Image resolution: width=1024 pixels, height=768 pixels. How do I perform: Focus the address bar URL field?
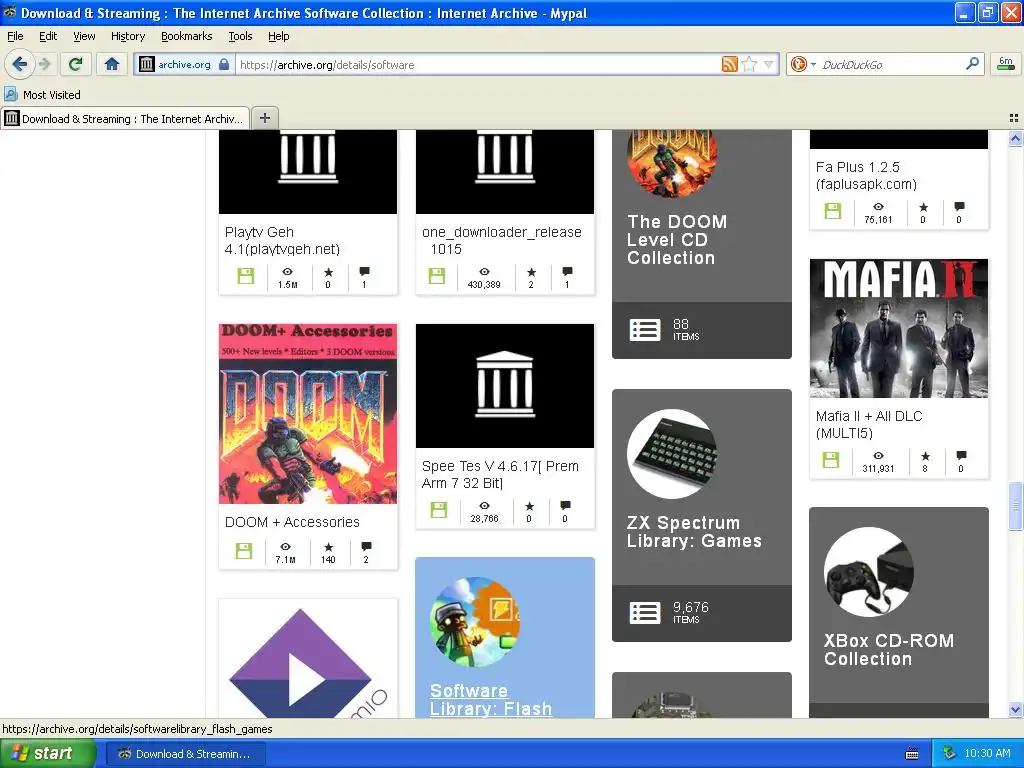click(477, 64)
